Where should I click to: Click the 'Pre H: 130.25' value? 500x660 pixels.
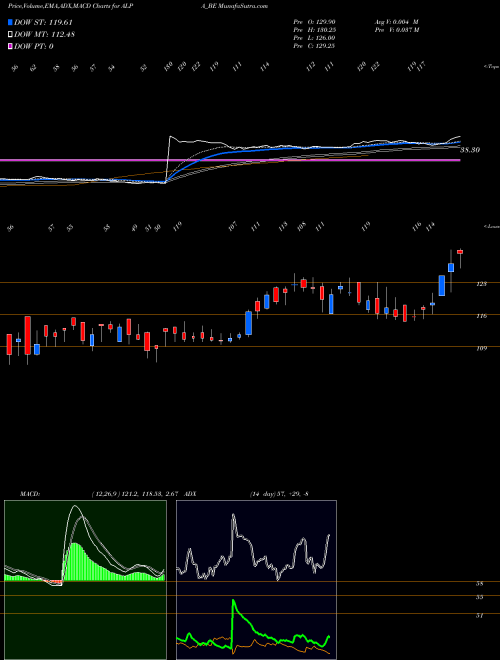[314, 30]
